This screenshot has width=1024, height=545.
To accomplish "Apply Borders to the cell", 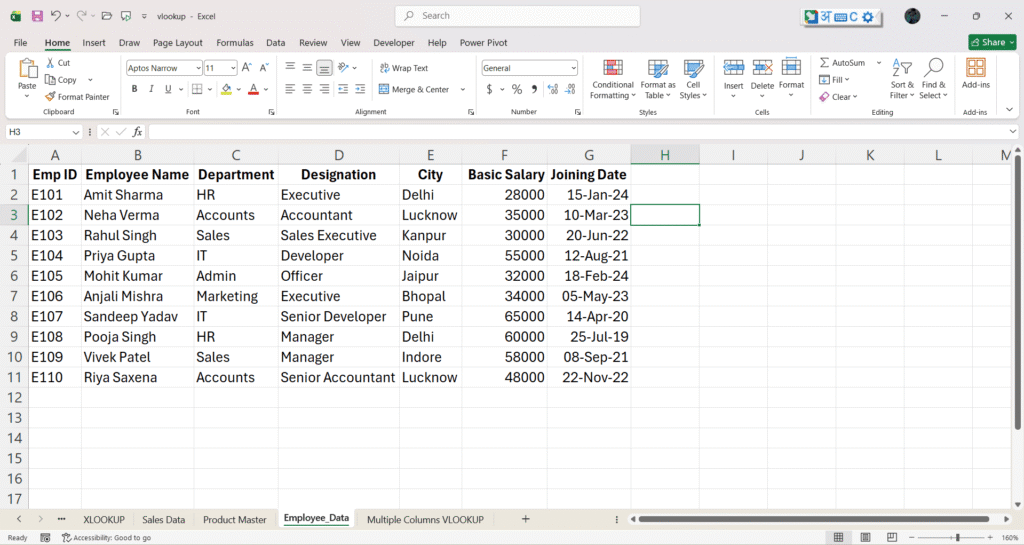I will pos(197,89).
